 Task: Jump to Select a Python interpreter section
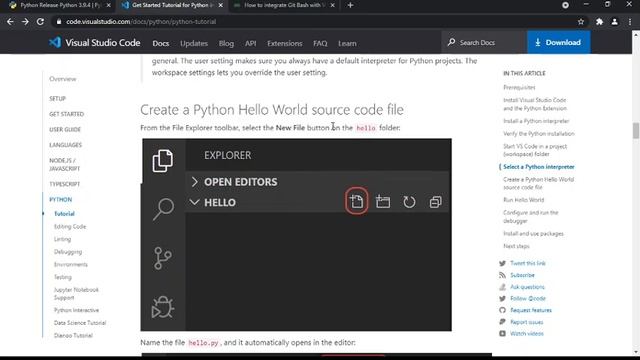tap(539, 167)
